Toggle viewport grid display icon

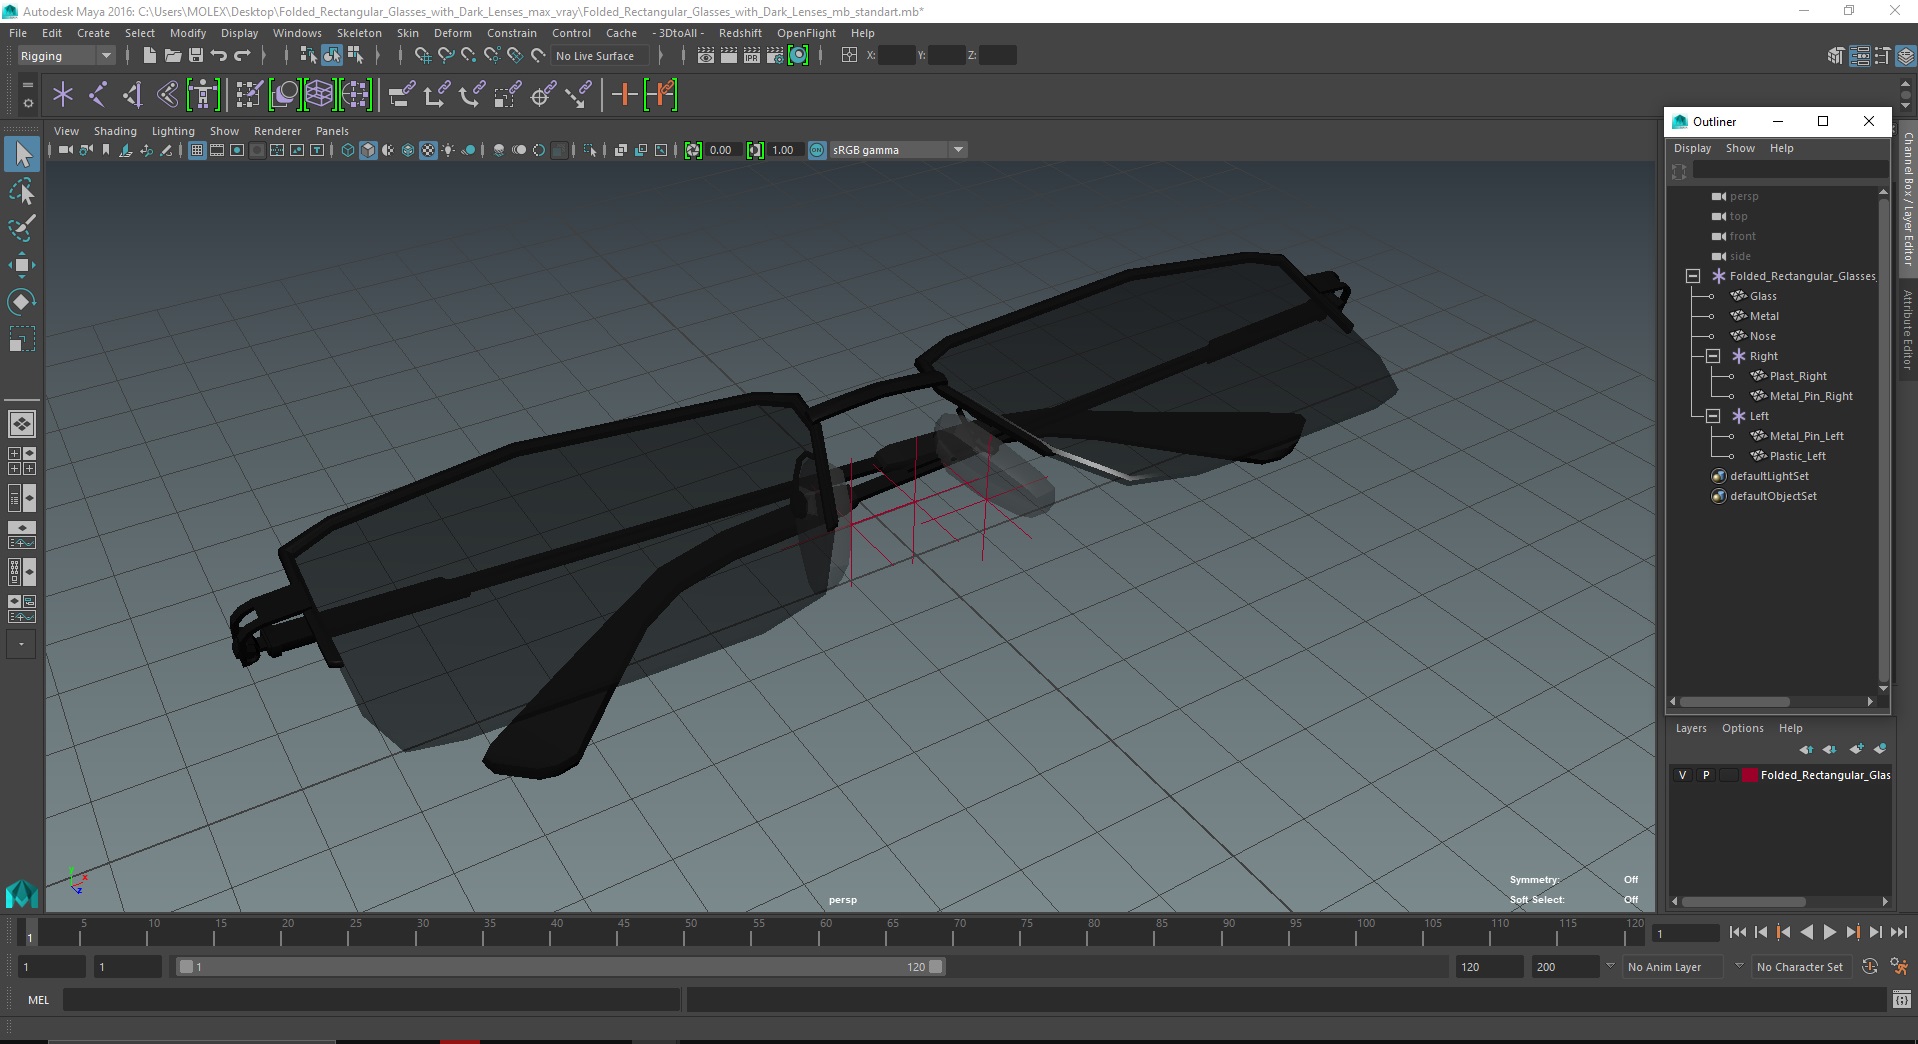click(197, 150)
